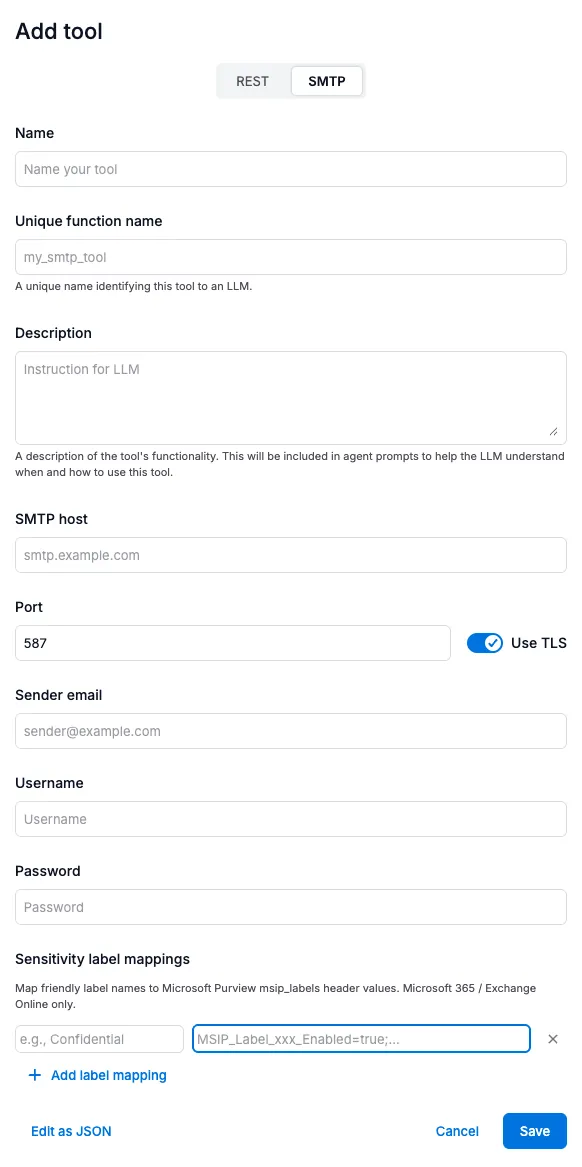Image resolution: width=582 pixels, height=1167 pixels.
Task: Click the sender email field
Action: point(291,731)
